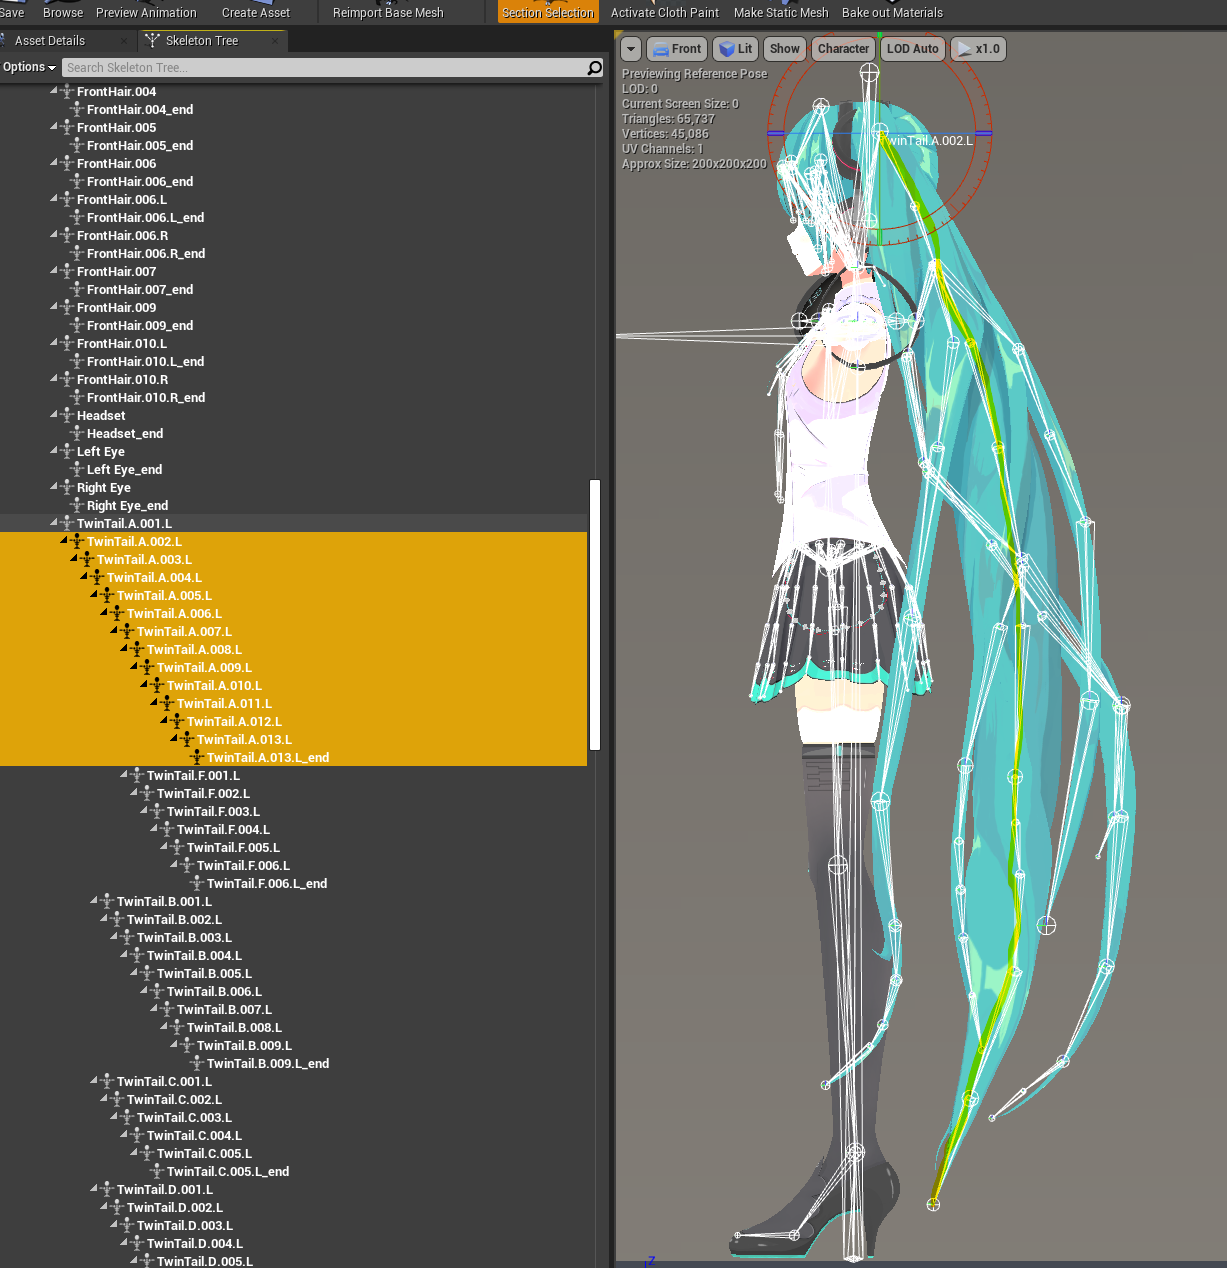
Task: Open the LOD Auto menu
Action: click(912, 49)
